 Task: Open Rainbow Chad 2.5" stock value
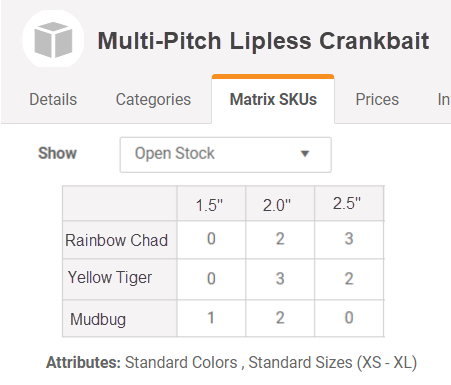[x=349, y=239]
